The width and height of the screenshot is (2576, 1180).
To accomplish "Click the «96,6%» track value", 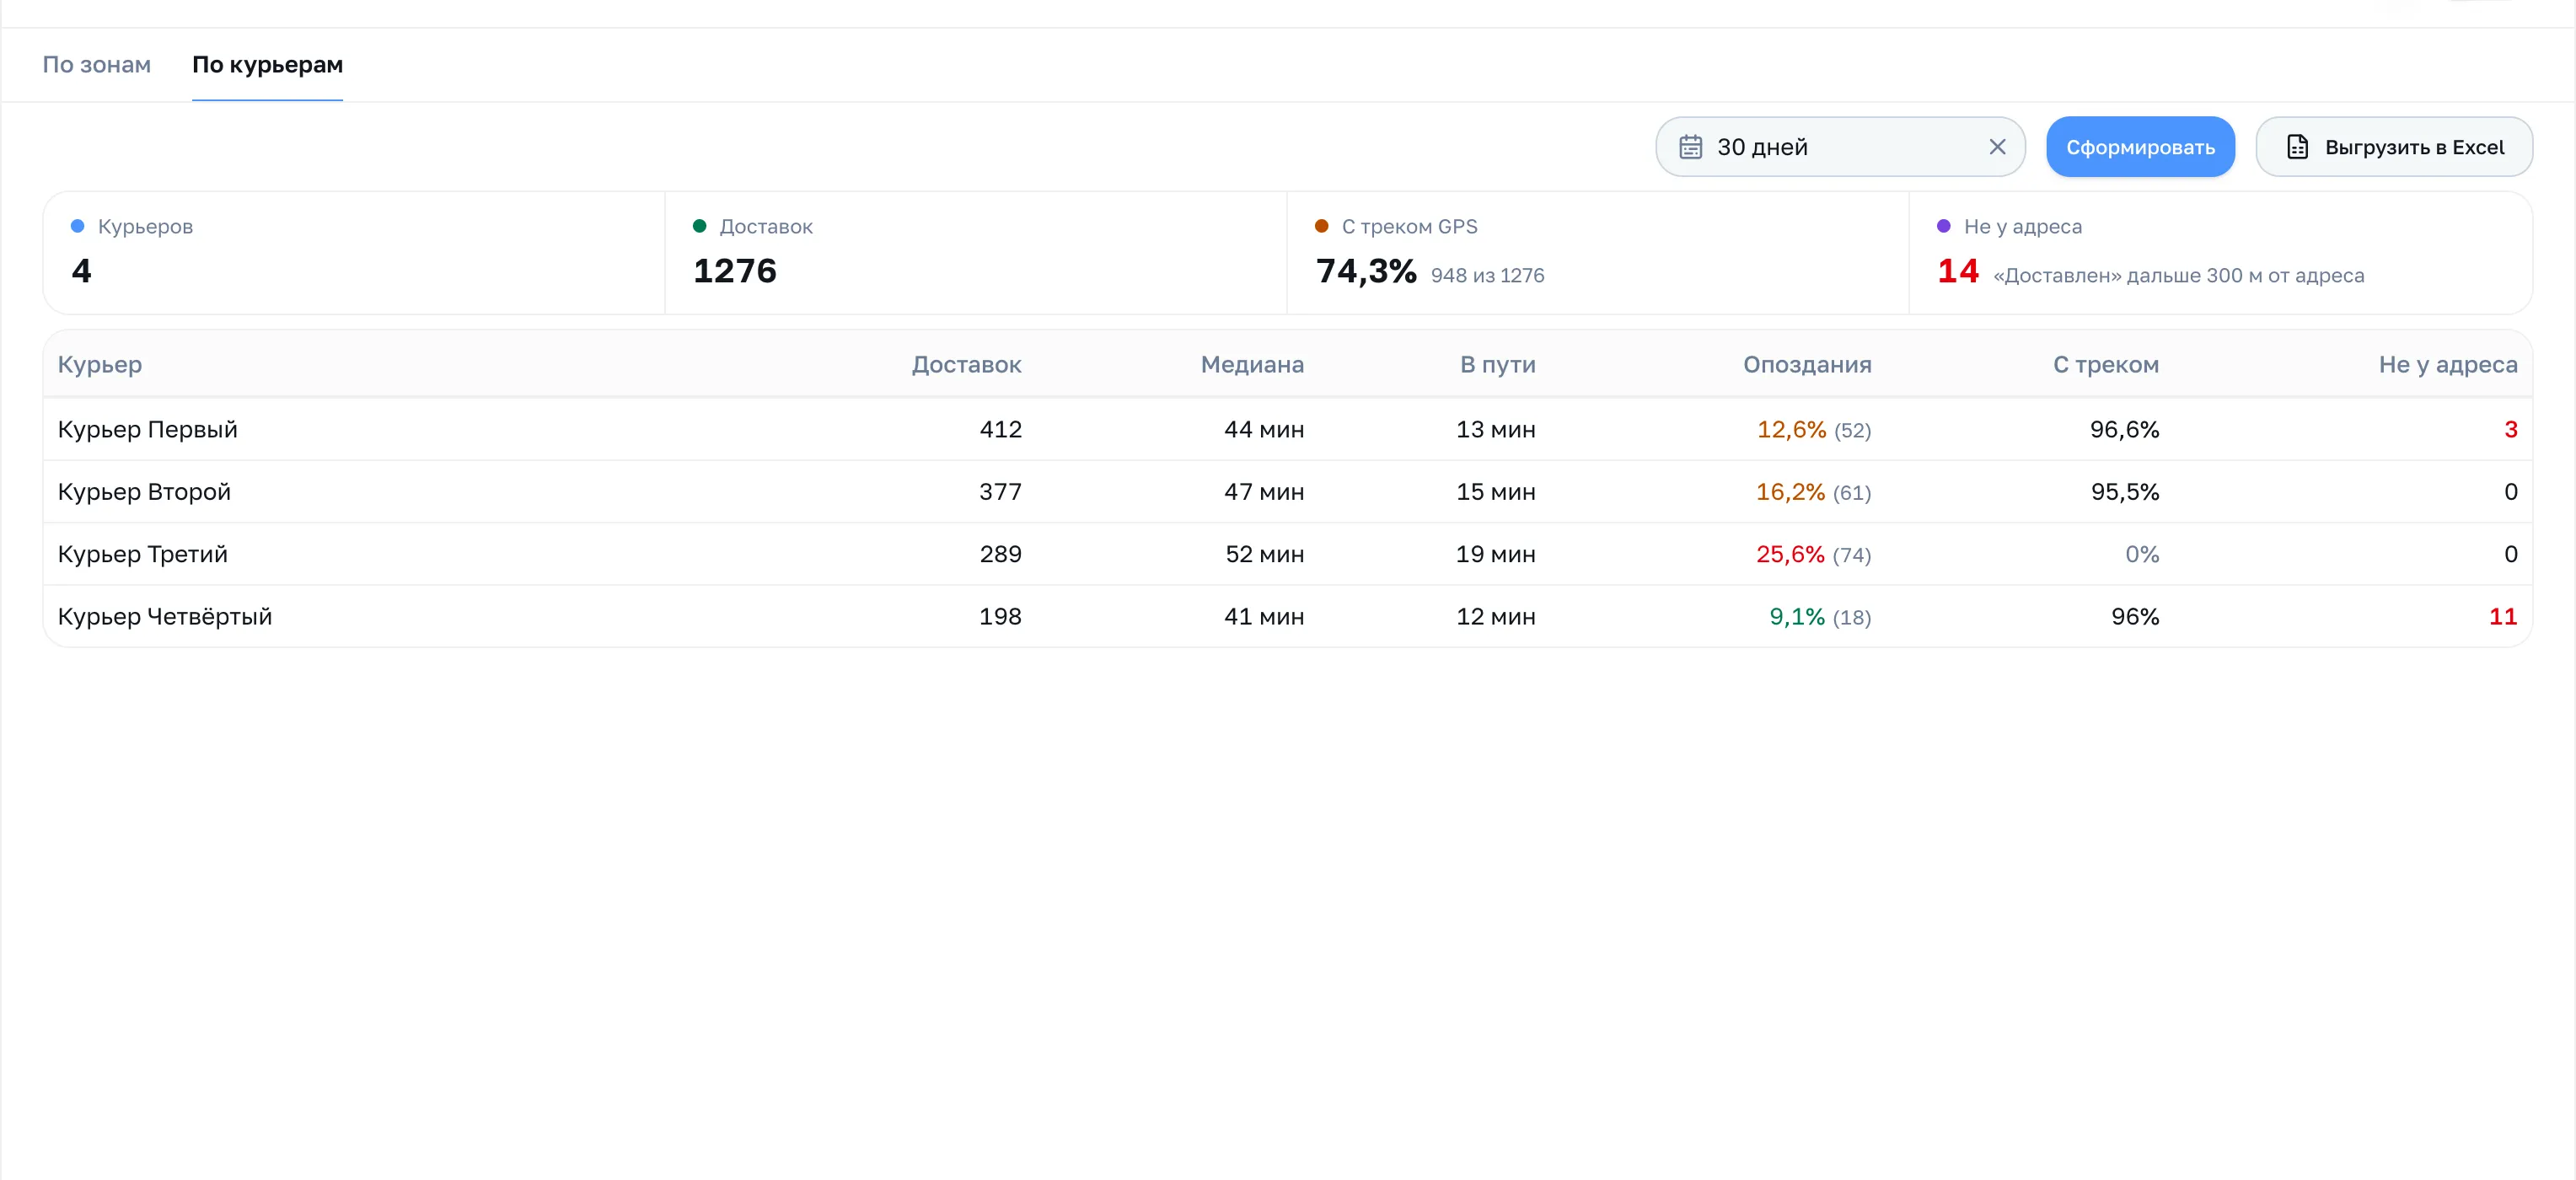I will pos(2124,429).
